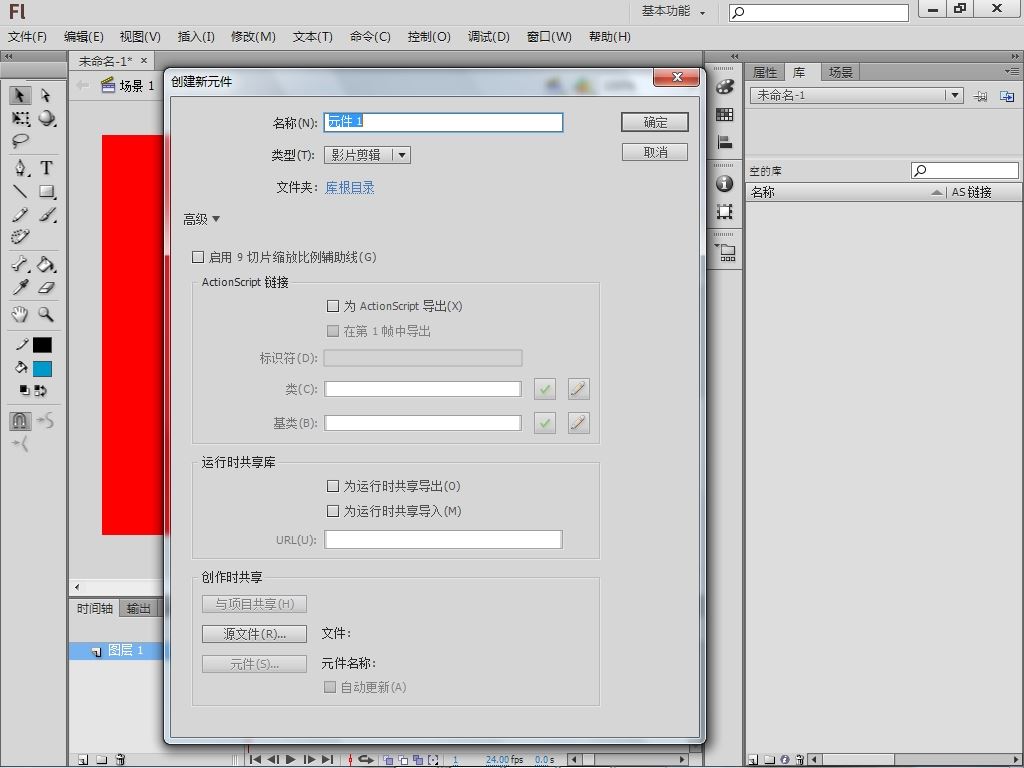Select the Bone tool

pyautogui.click(x=20, y=264)
